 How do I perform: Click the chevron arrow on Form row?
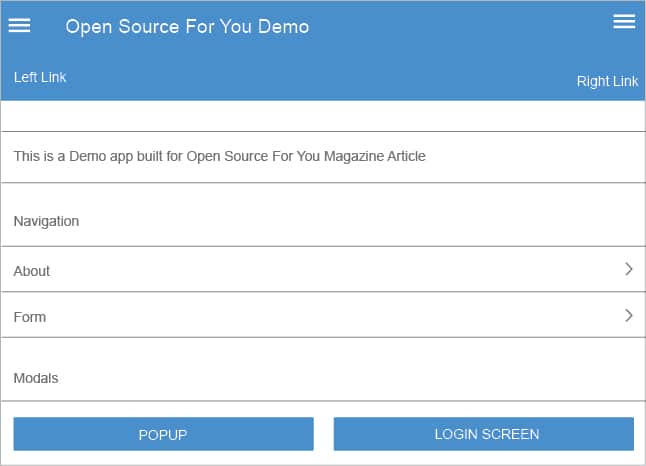628,315
